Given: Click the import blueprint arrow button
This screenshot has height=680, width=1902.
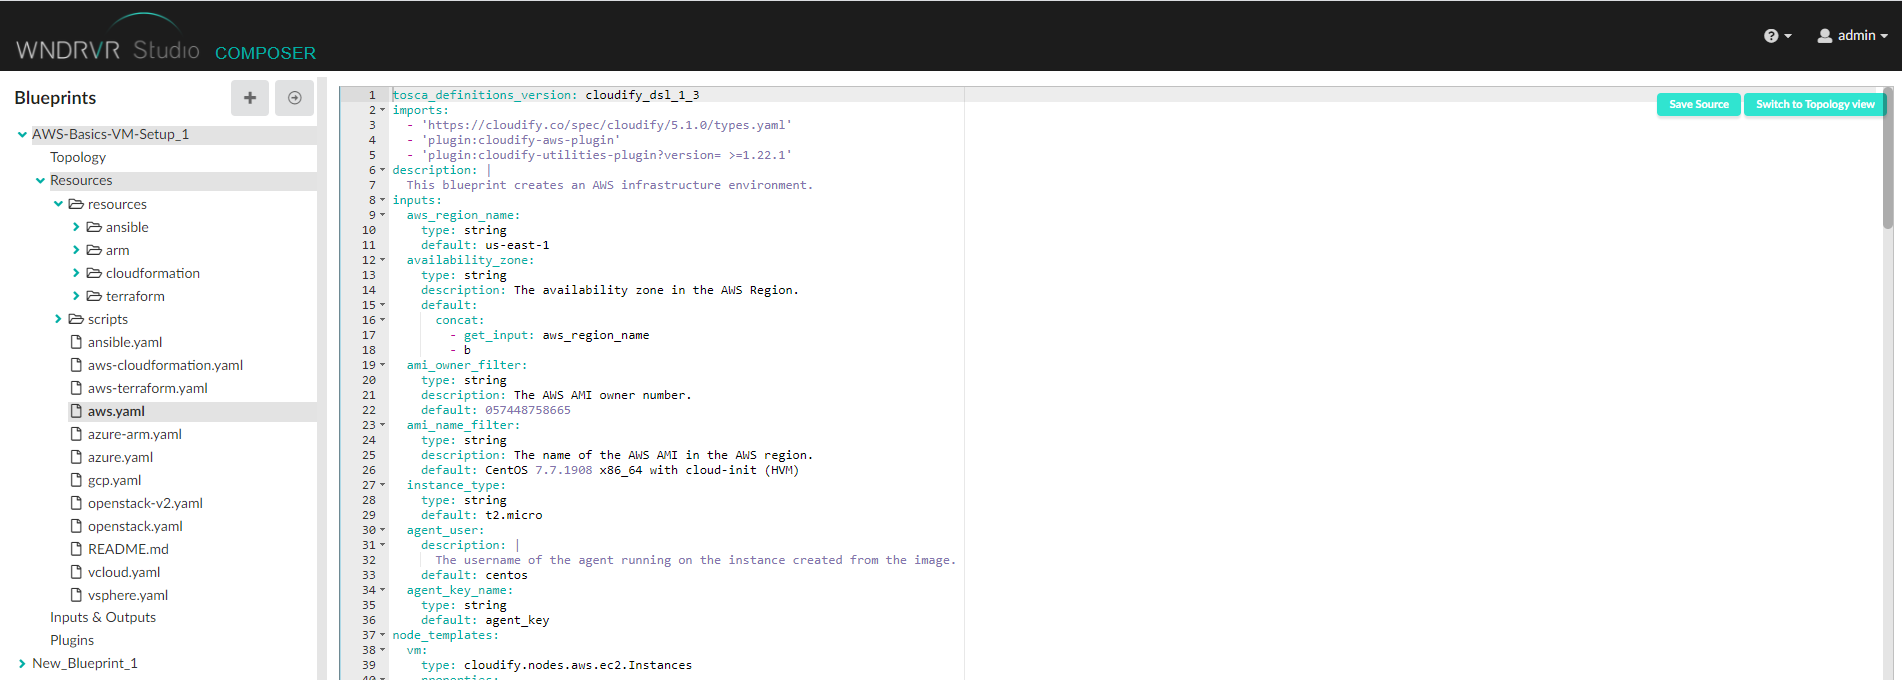Looking at the screenshot, I should (x=295, y=98).
